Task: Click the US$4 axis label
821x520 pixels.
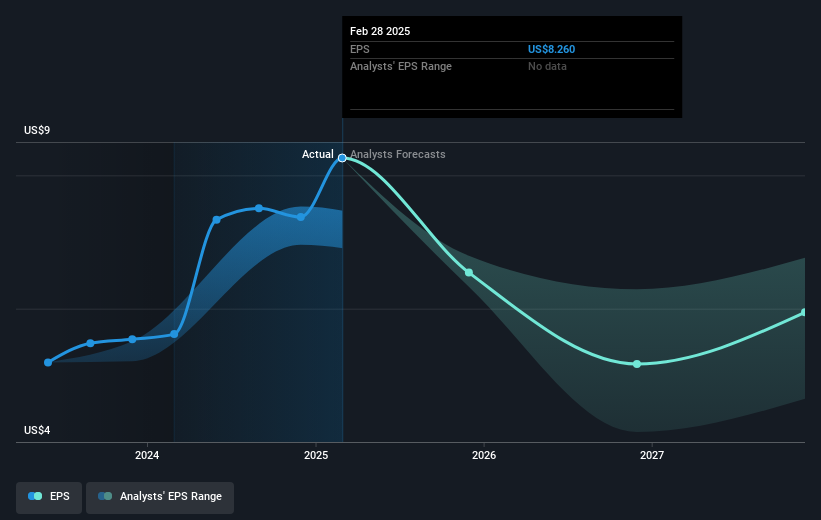Action: [x=37, y=430]
